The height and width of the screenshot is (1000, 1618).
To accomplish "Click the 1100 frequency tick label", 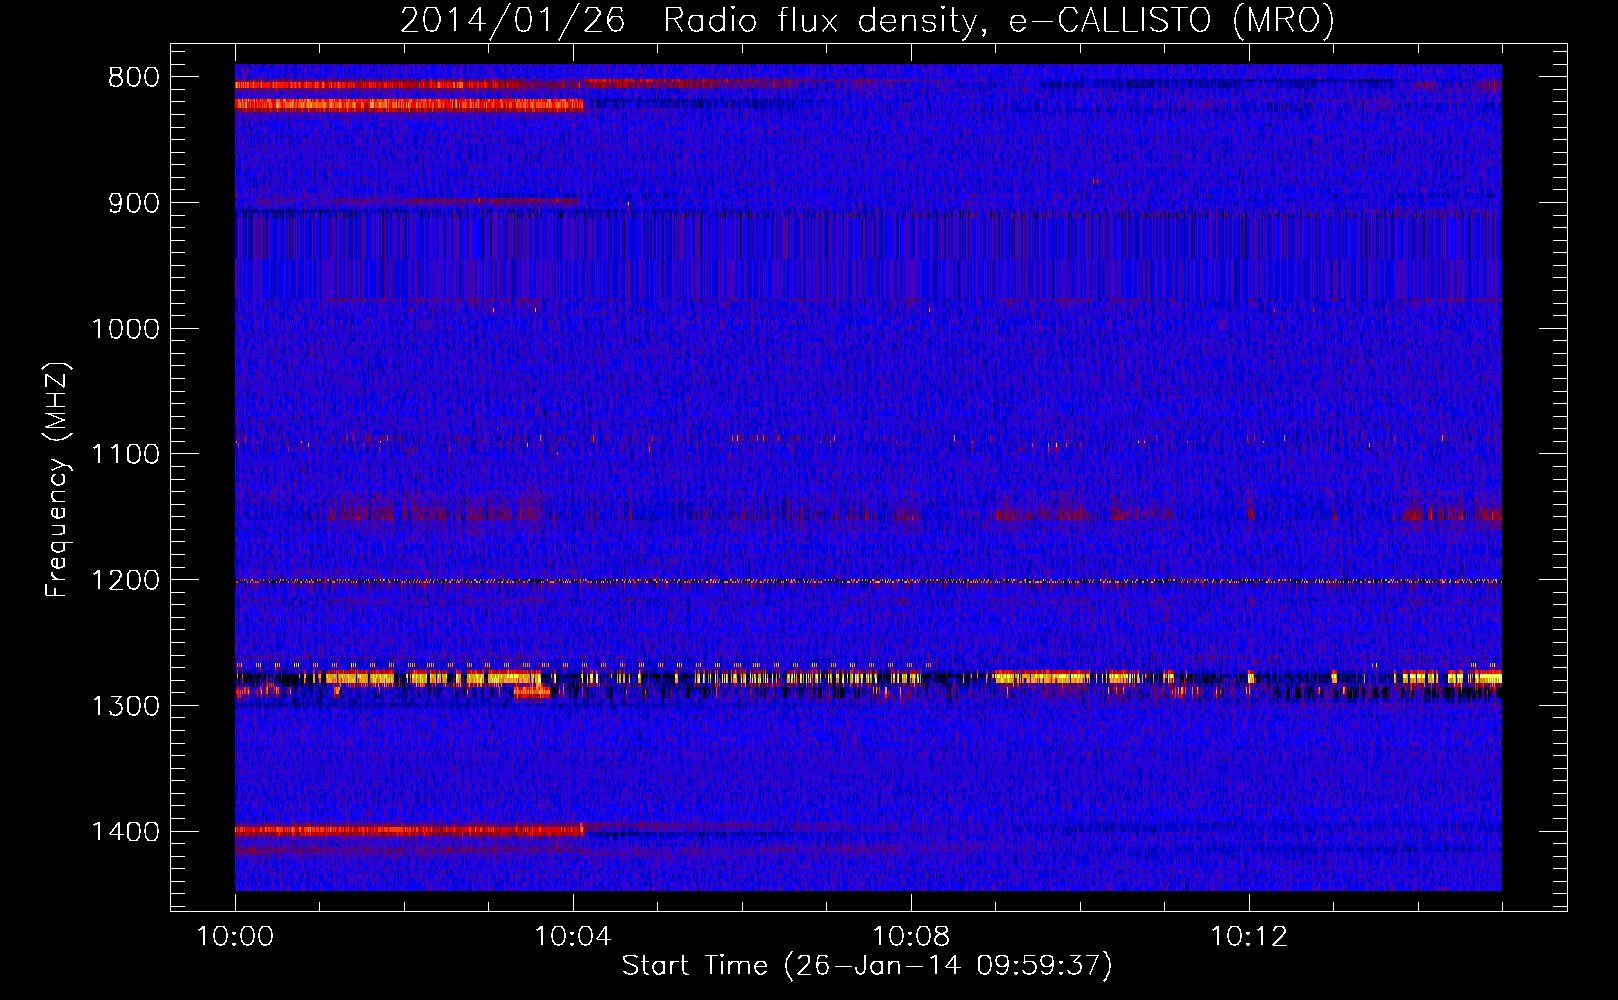I will (x=126, y=455).
